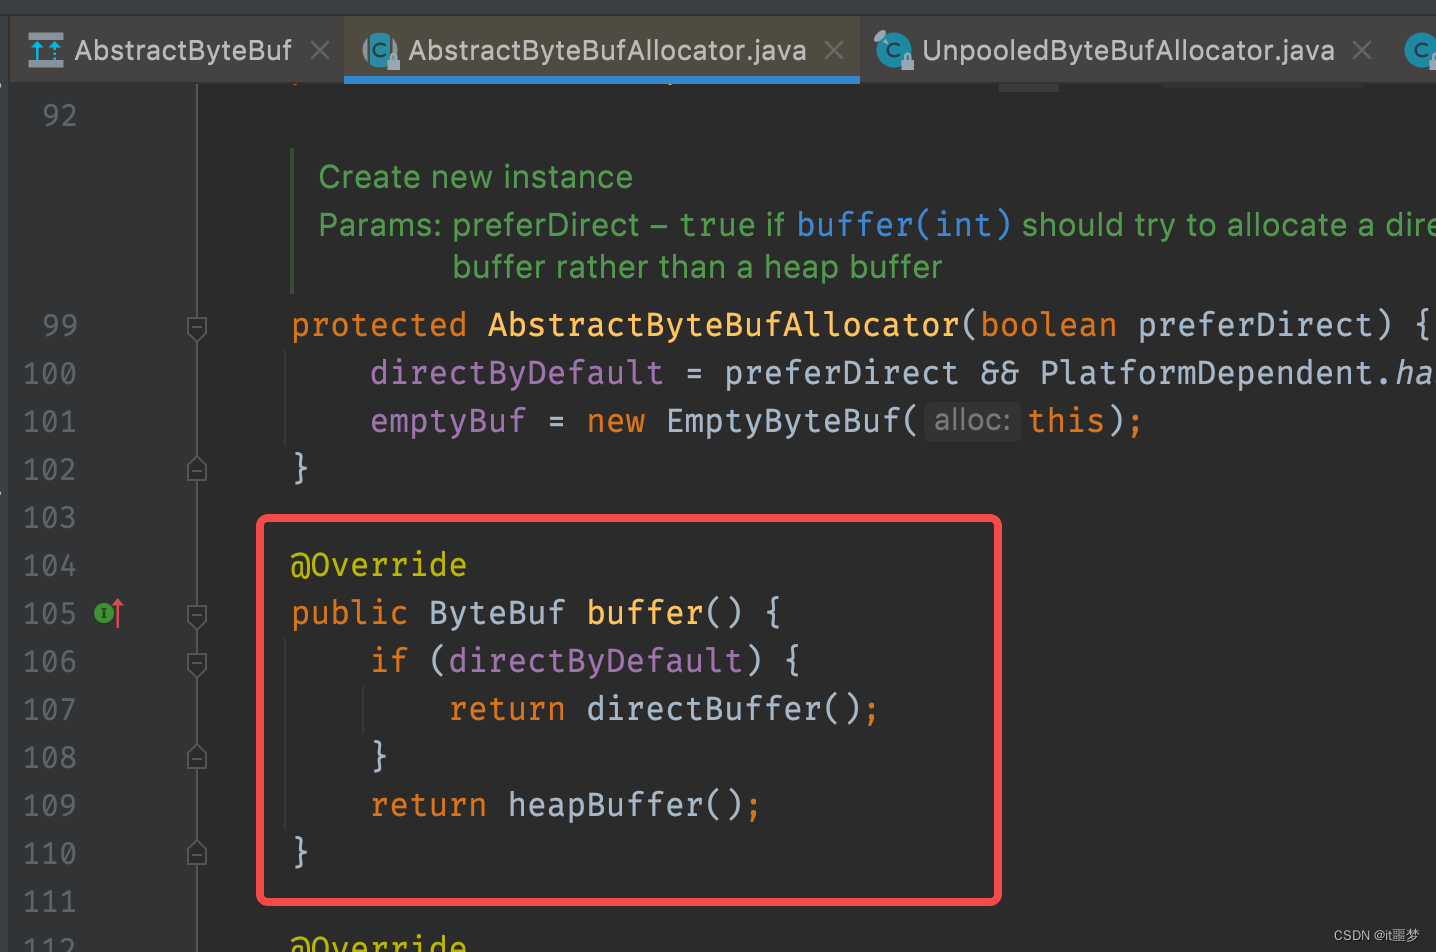The width and height of the screenshot is (1436, 952).
Task: Click the implements-method gutter icon at line 105
Action: click(108, 612)
